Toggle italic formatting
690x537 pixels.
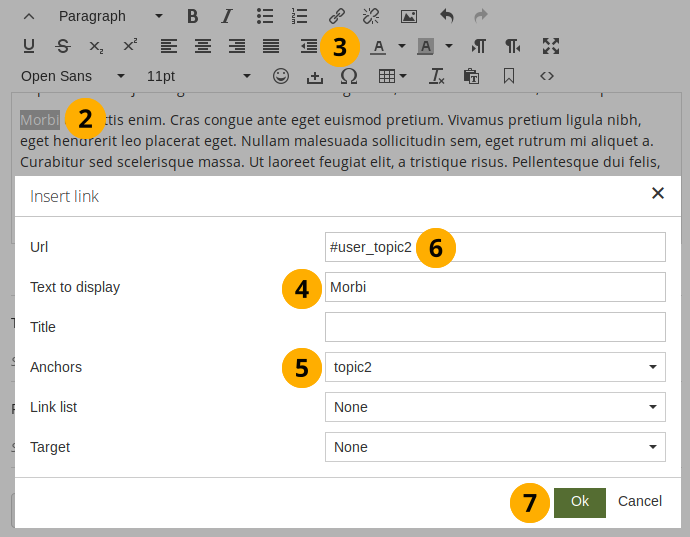pyautogui.click(x=227, y=16)
